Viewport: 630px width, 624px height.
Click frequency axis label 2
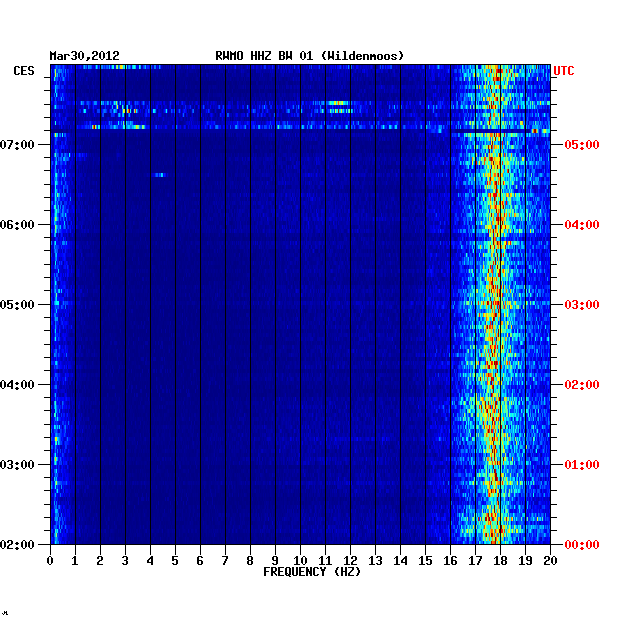(x=100, y=561)
